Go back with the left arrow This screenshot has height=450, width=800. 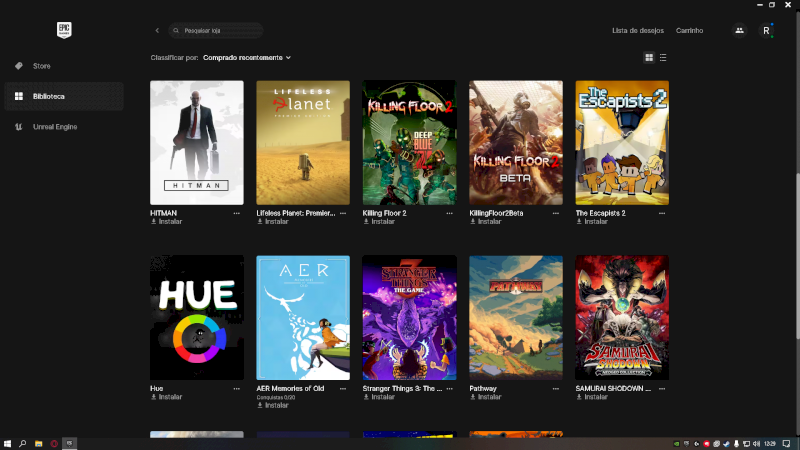tap(157, 31)
